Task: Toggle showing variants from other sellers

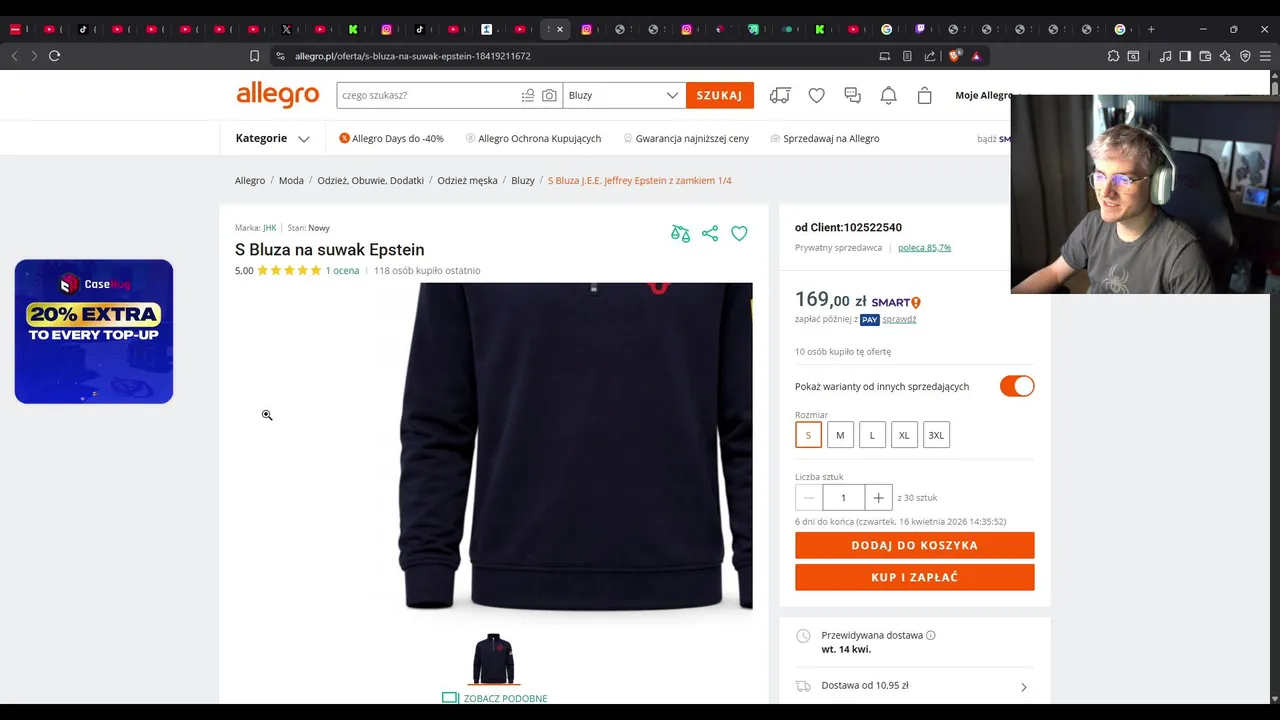Action: point(1017,386)
